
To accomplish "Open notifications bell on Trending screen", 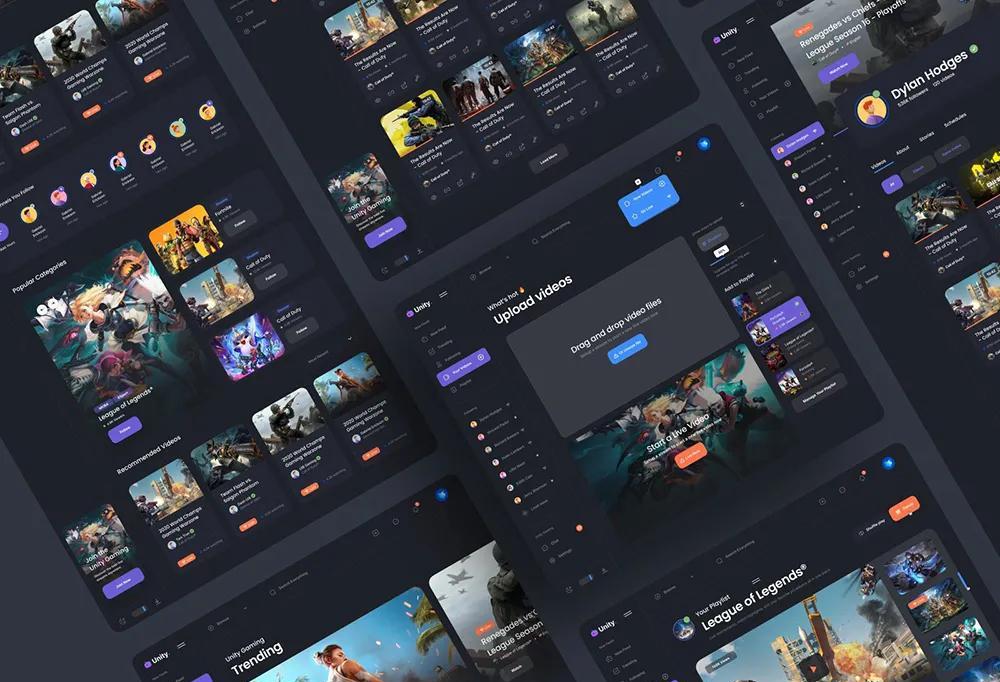I will tap(416, 507).
